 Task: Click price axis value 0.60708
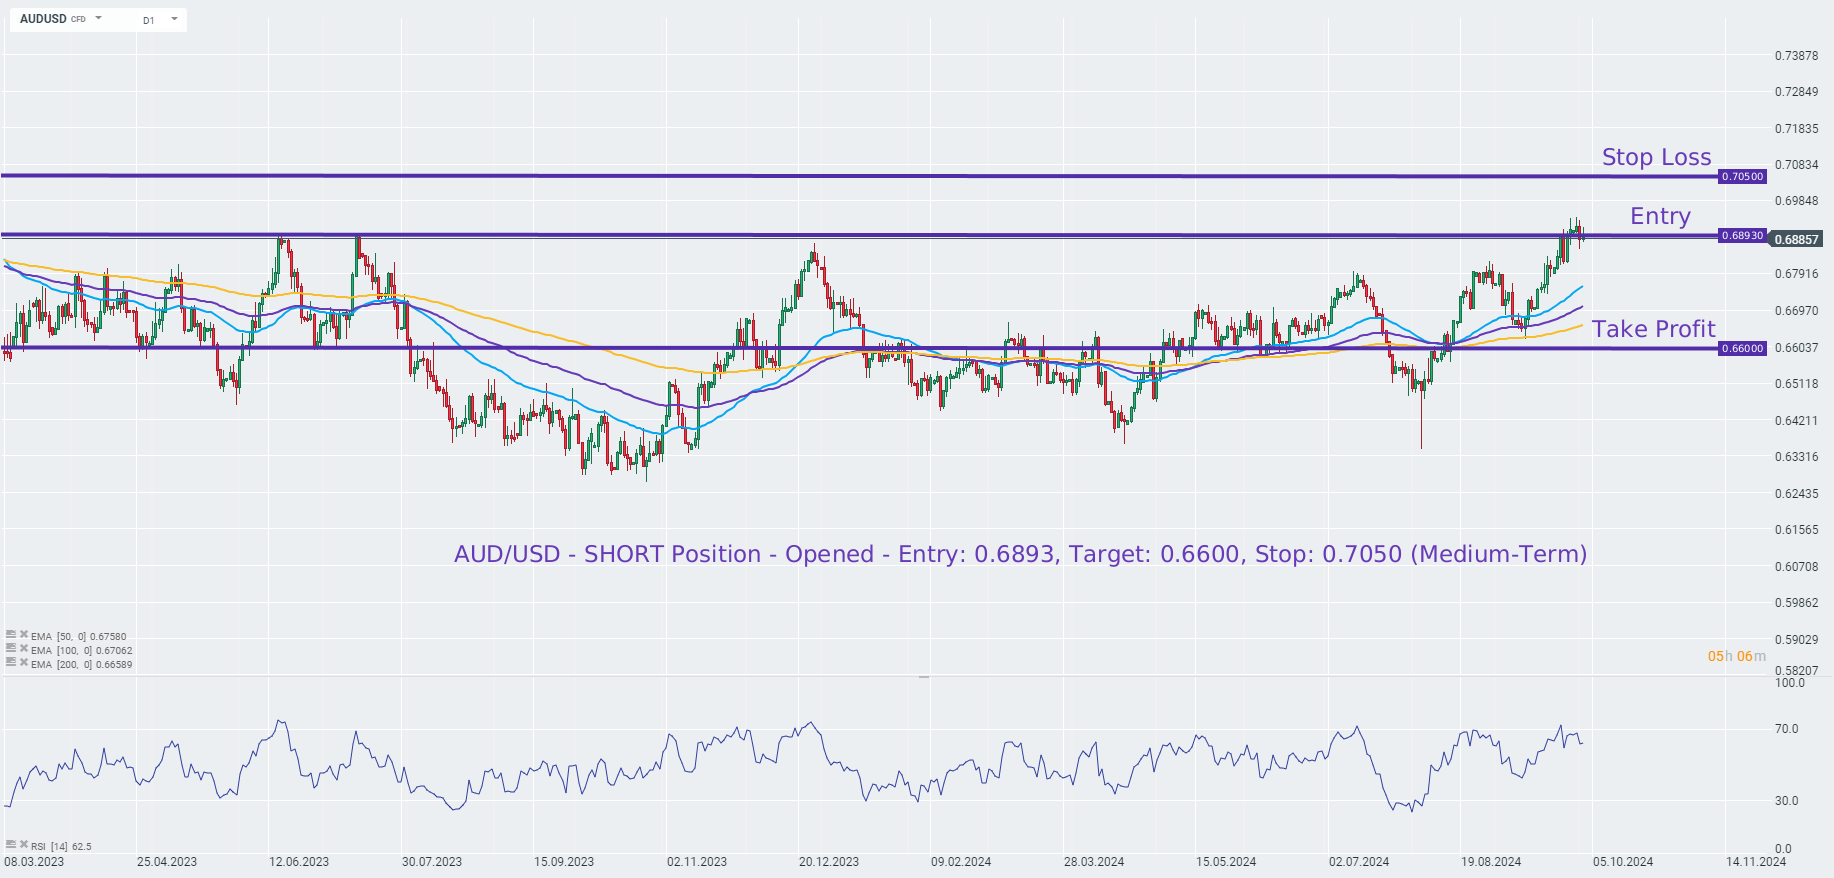click(1796, 566)
